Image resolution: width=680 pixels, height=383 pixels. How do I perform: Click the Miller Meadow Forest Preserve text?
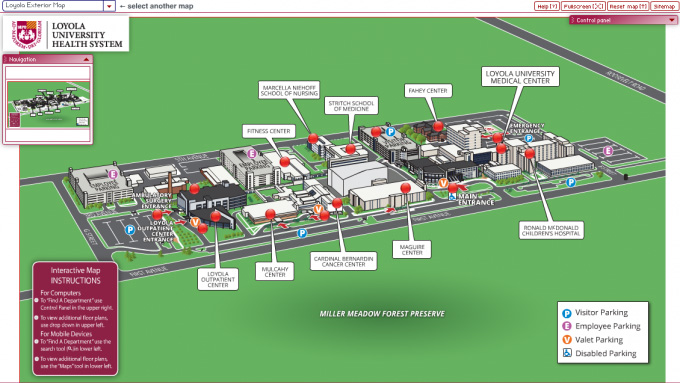(382, 314)
